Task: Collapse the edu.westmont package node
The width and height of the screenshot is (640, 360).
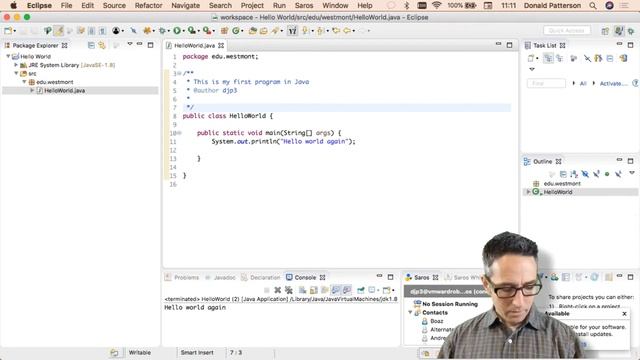Action: tap(24, 82)
